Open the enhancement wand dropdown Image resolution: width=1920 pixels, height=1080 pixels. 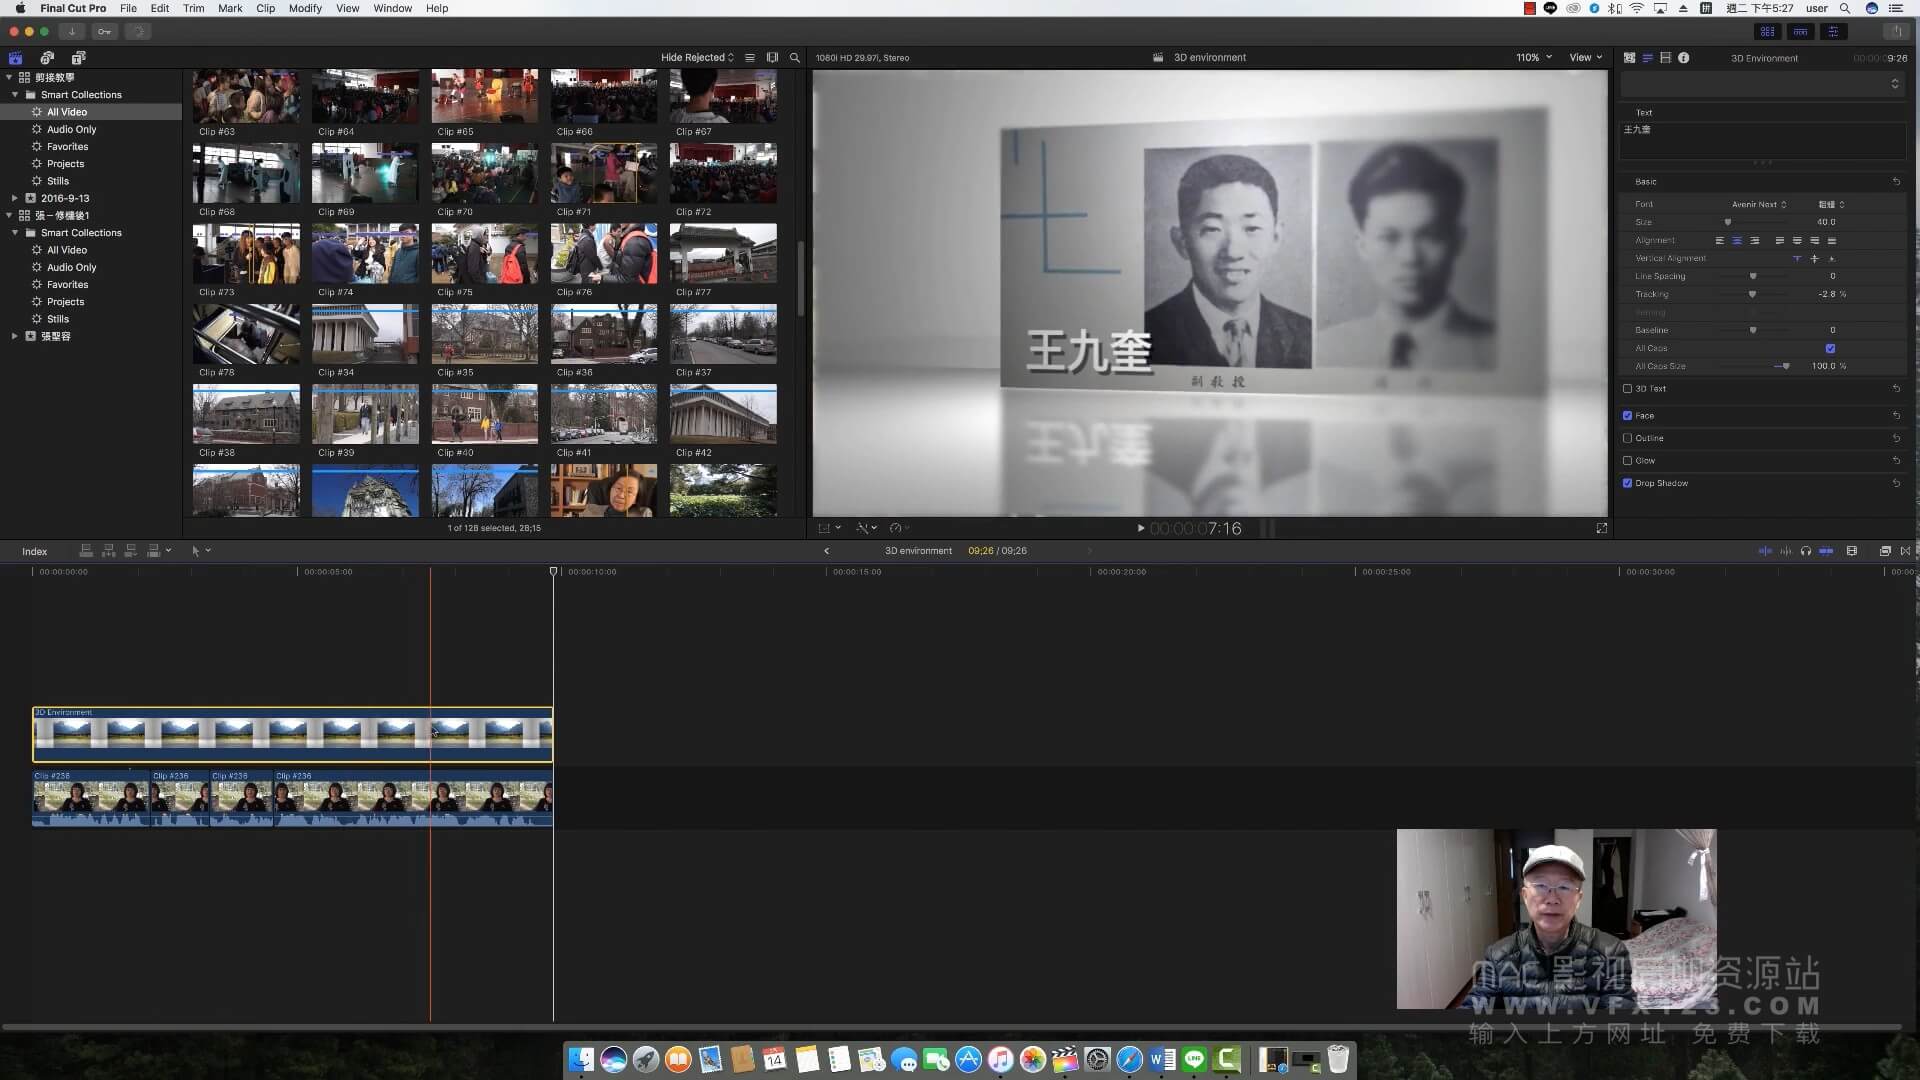tap(866, 528)
